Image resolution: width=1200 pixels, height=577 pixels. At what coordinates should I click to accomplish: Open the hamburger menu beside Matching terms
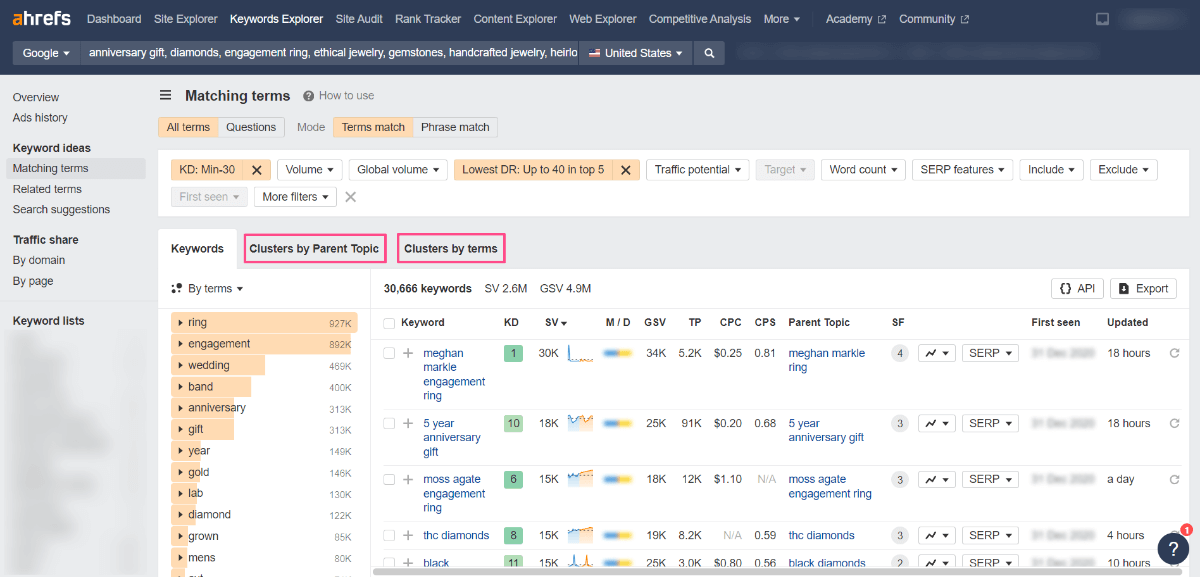coord(166,96)
